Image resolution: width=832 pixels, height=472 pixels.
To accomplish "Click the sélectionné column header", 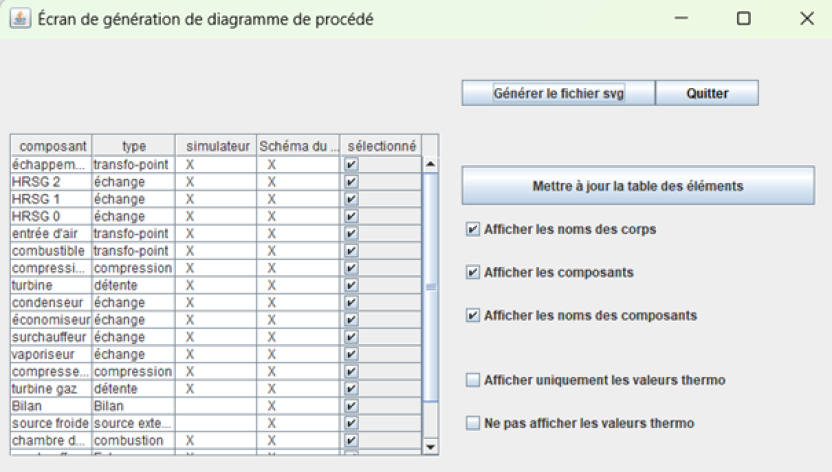I will tap(381, 146).
